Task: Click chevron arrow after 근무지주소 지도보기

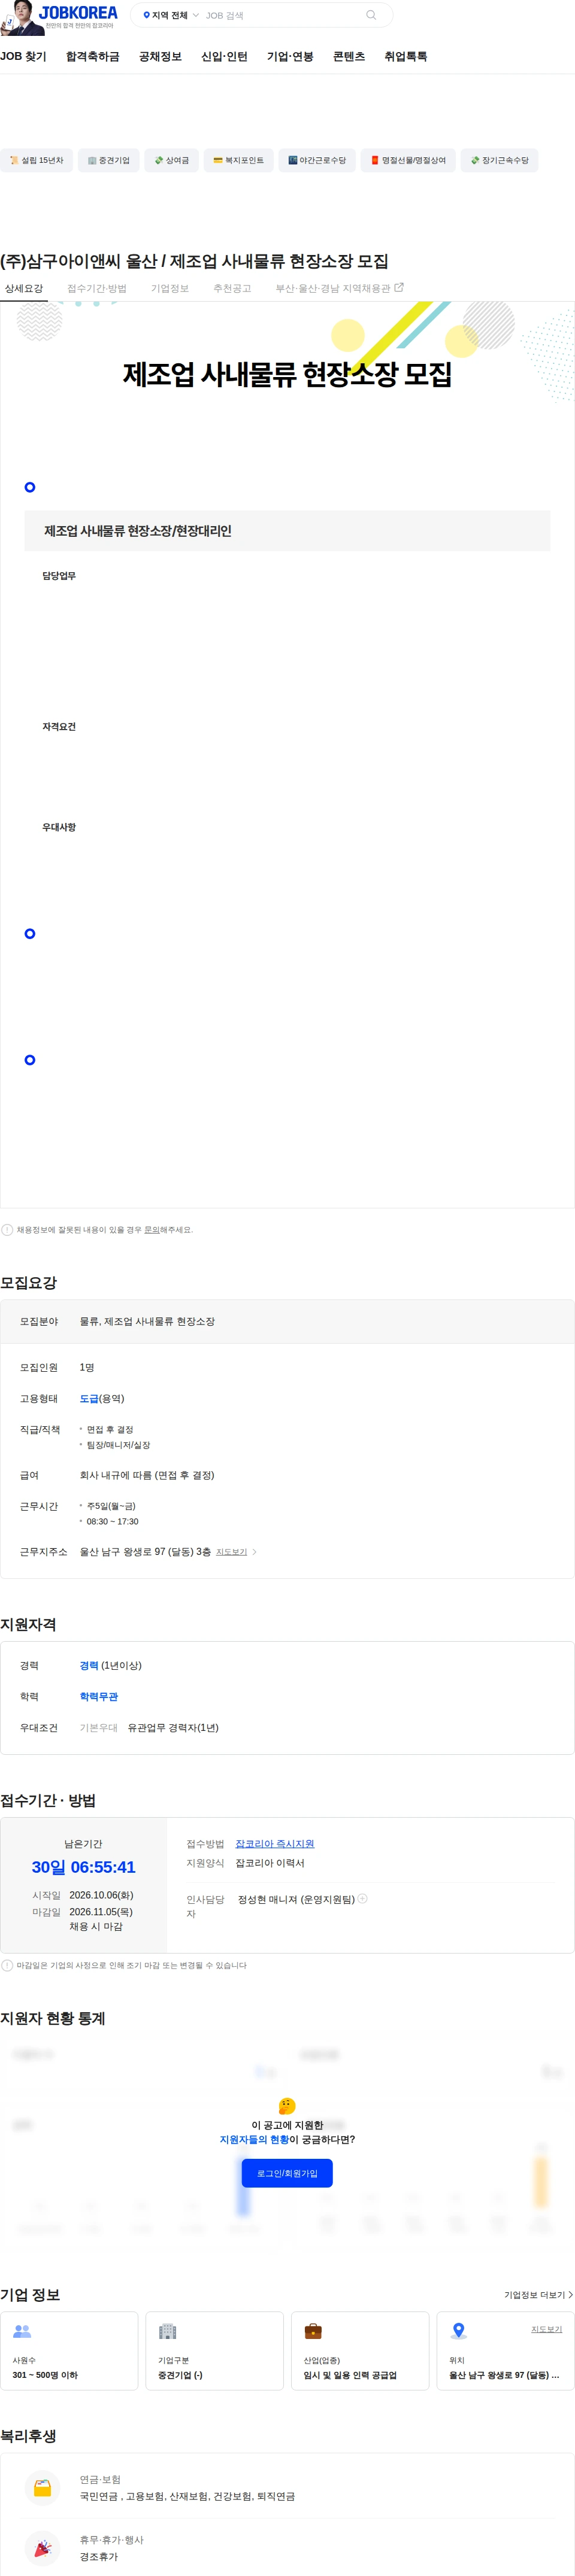Action: 254,1552
